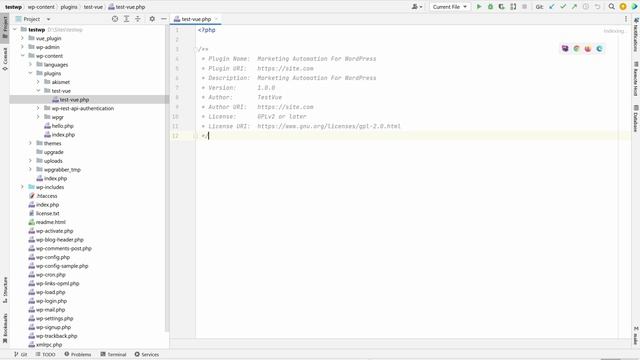640x360 pixels.
Task: Expand the akismet folder
Action: point(38,82)
